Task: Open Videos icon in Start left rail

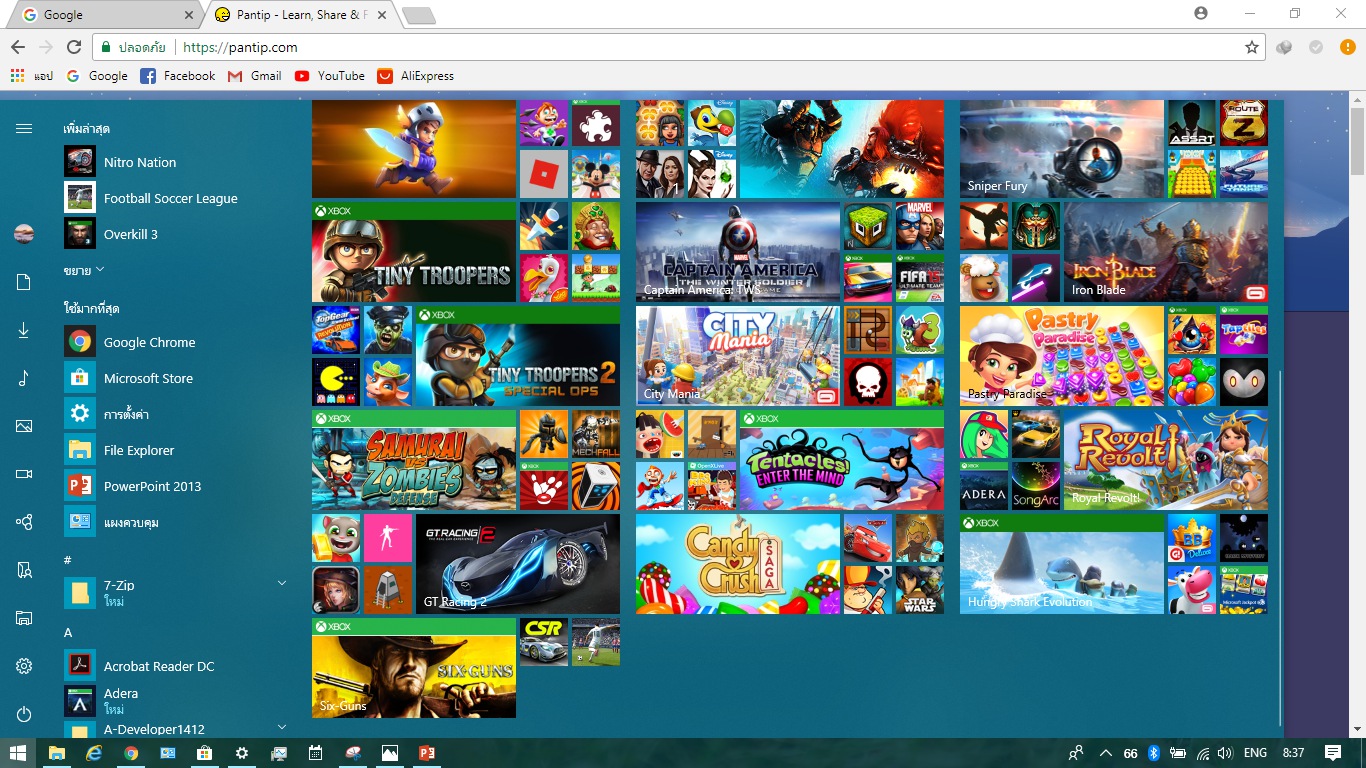Action: [24, 474]
